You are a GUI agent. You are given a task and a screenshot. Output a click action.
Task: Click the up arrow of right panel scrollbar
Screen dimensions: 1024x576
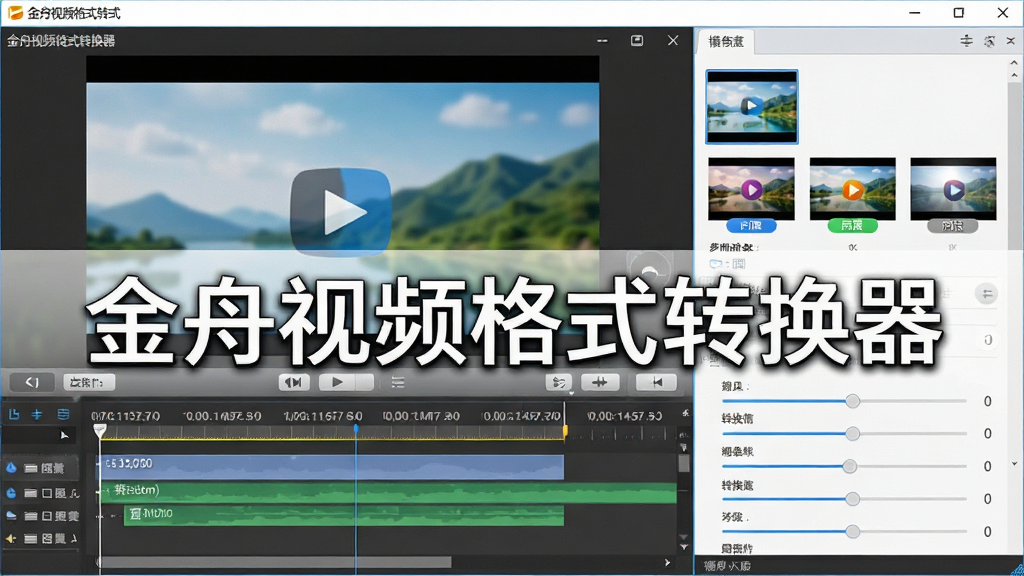point(1014,63)
